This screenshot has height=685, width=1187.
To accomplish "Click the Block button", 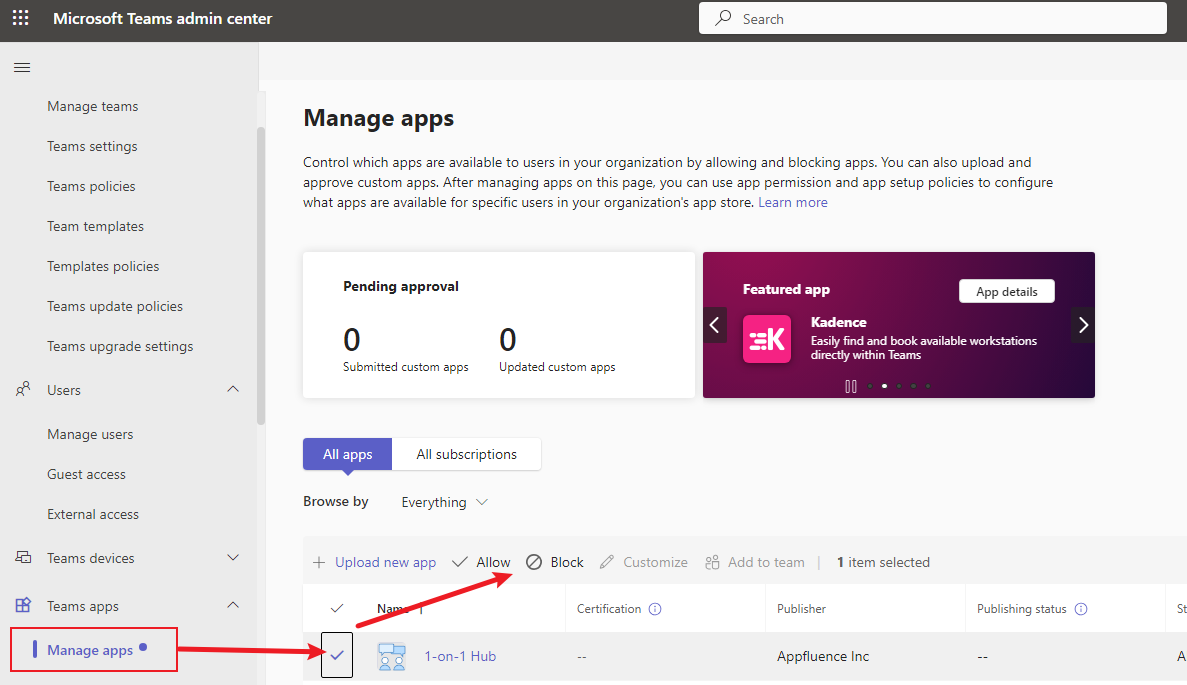I will click(555, 562).
